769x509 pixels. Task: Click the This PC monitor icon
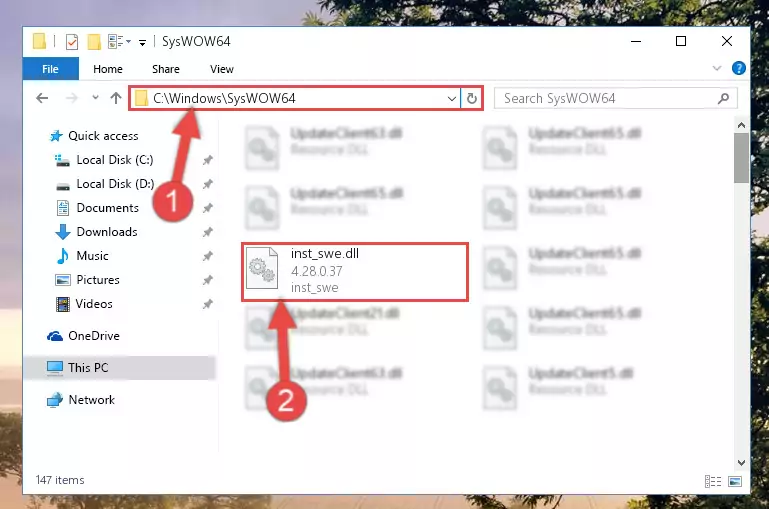click(x=55, y=368)
